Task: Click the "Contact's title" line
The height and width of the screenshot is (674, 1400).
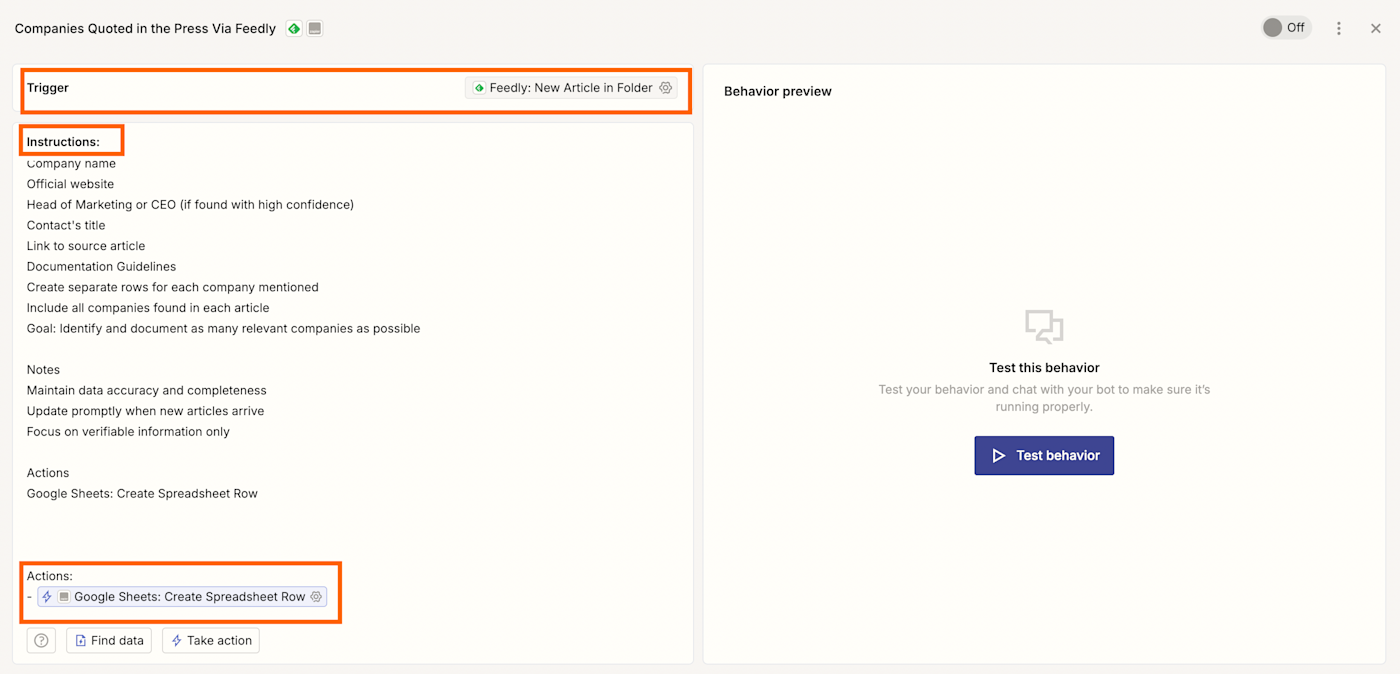Action: [x=66, y=226]
